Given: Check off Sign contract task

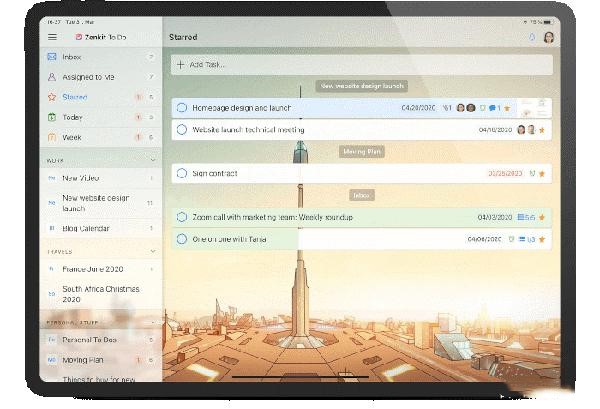Looking at the screenshot, I should 181,173.
